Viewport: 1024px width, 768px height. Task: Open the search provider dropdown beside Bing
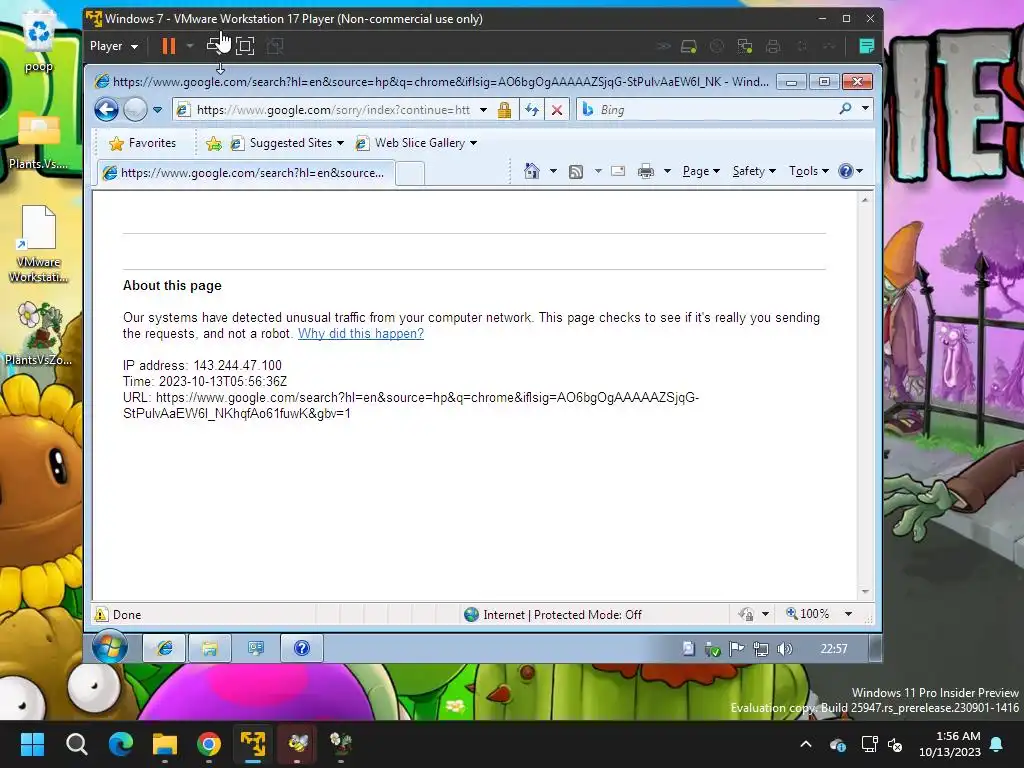(x=865, y=108)
